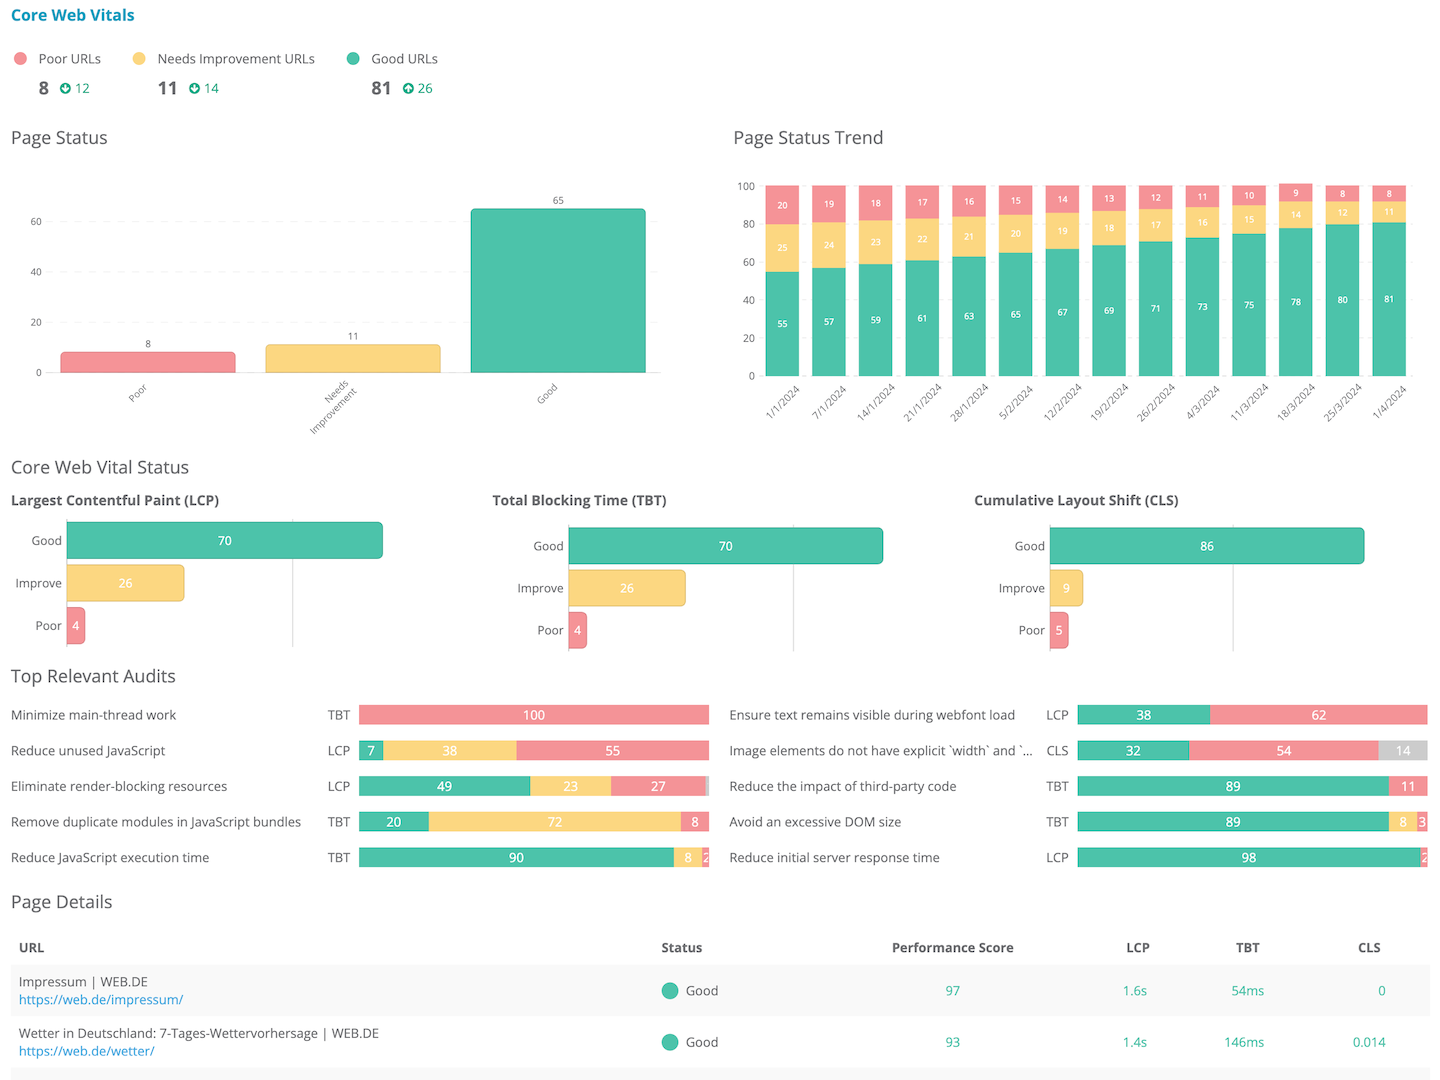Screen dimensions: 1440x1080
Task: Open the https://web.de/wetter/ link
Action: 87,1051
